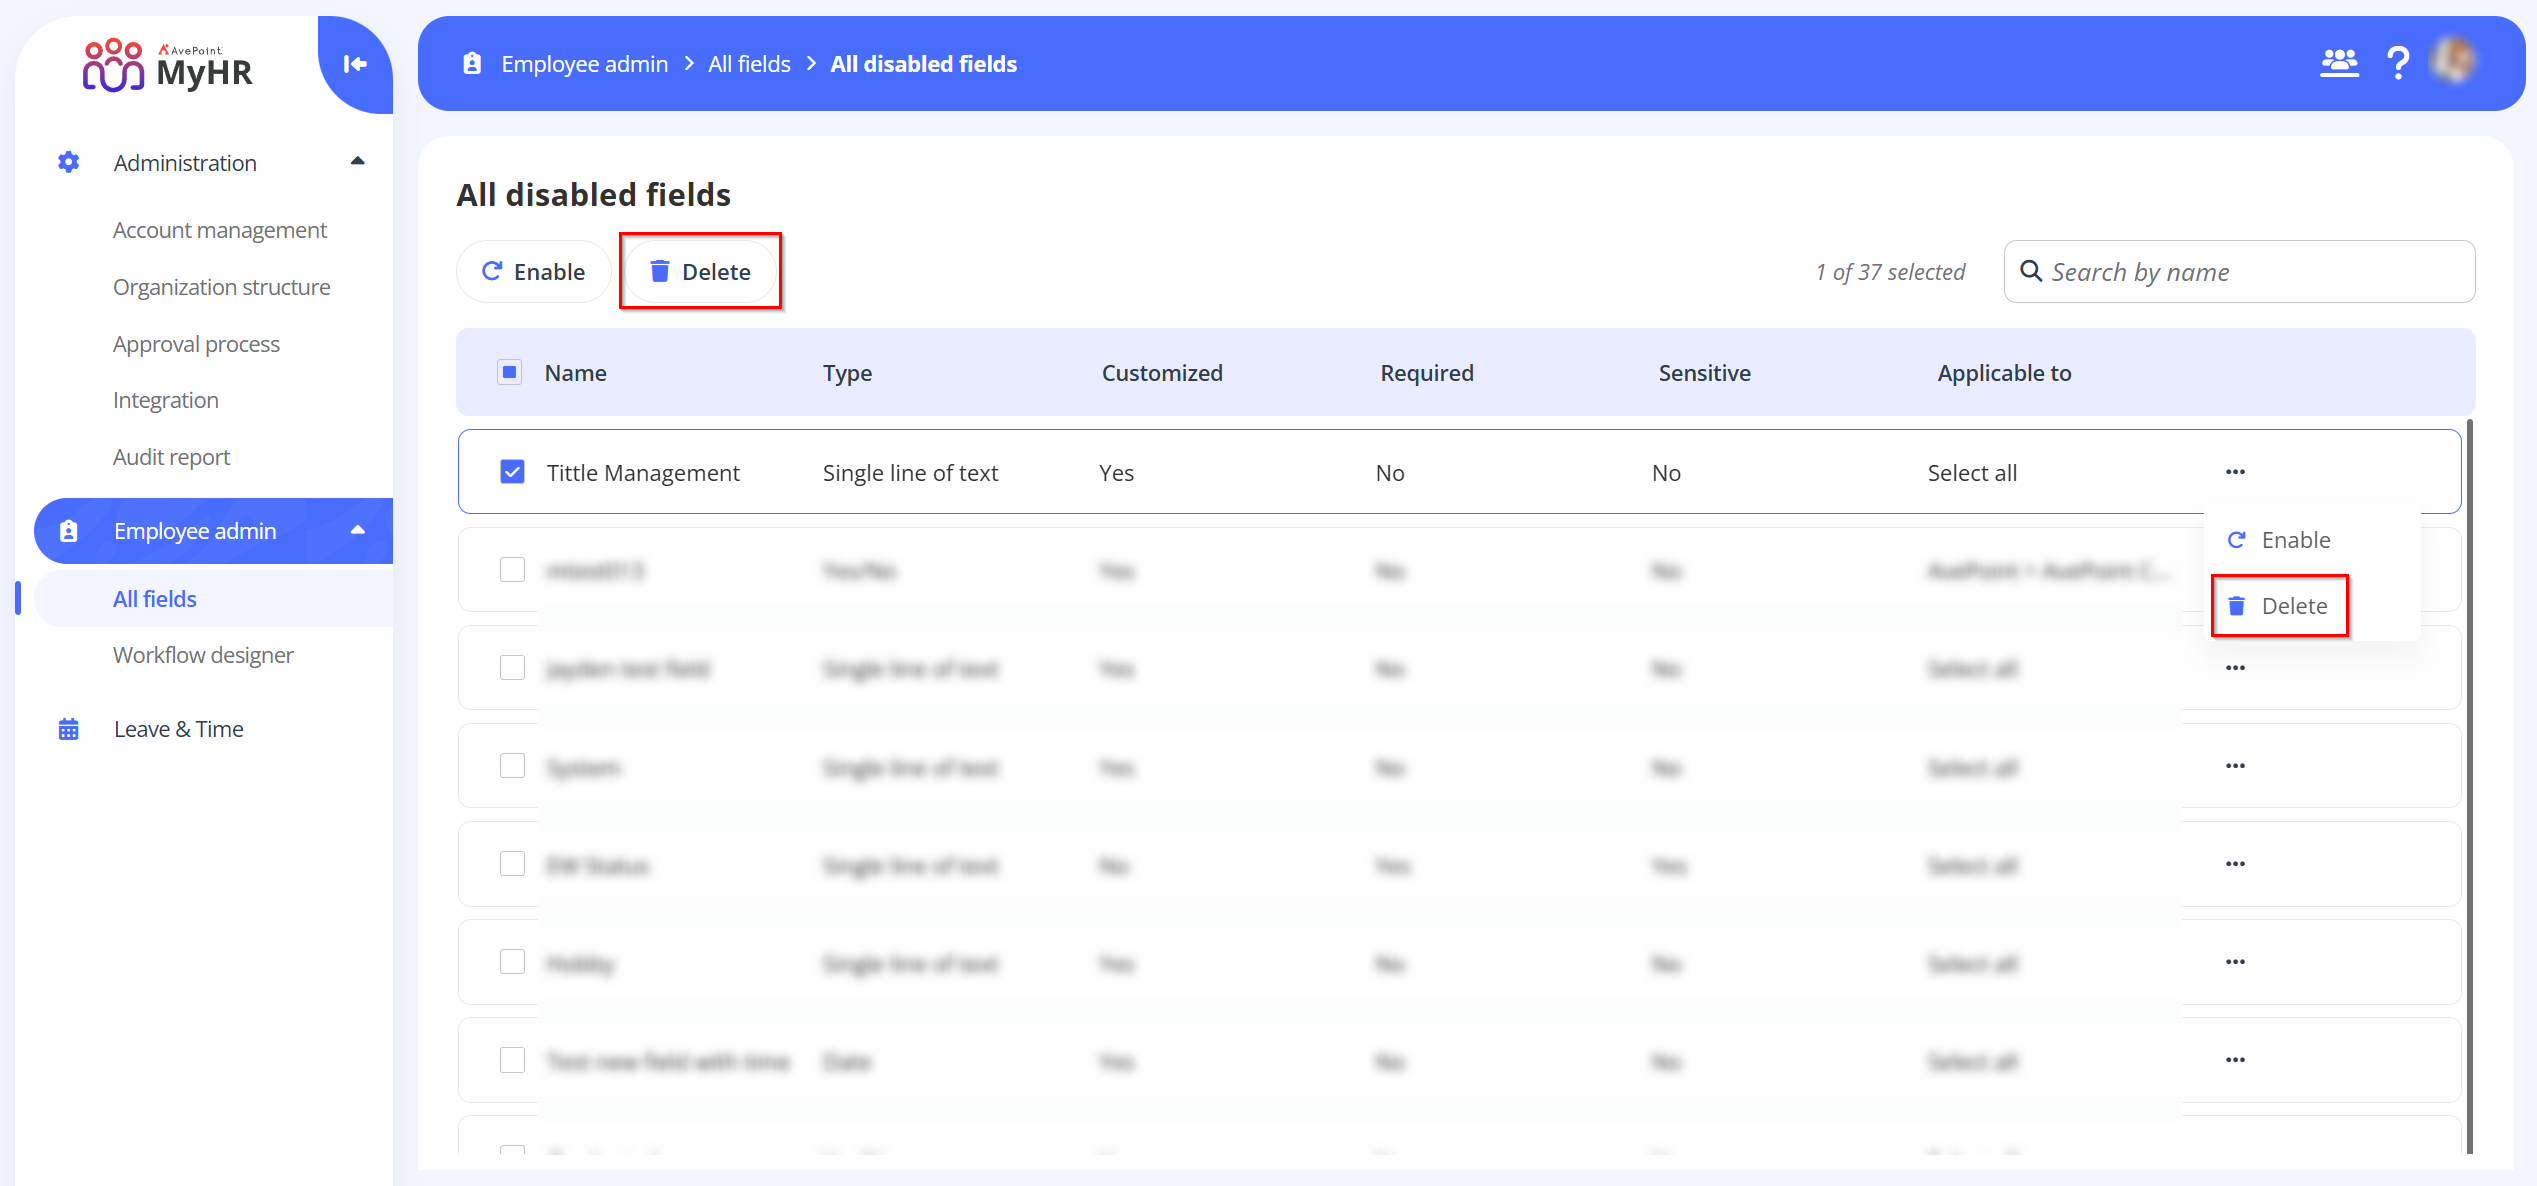Click the Customized column header
The height and width of the screenshot is (1186, 2537).
pos(1162,373)
